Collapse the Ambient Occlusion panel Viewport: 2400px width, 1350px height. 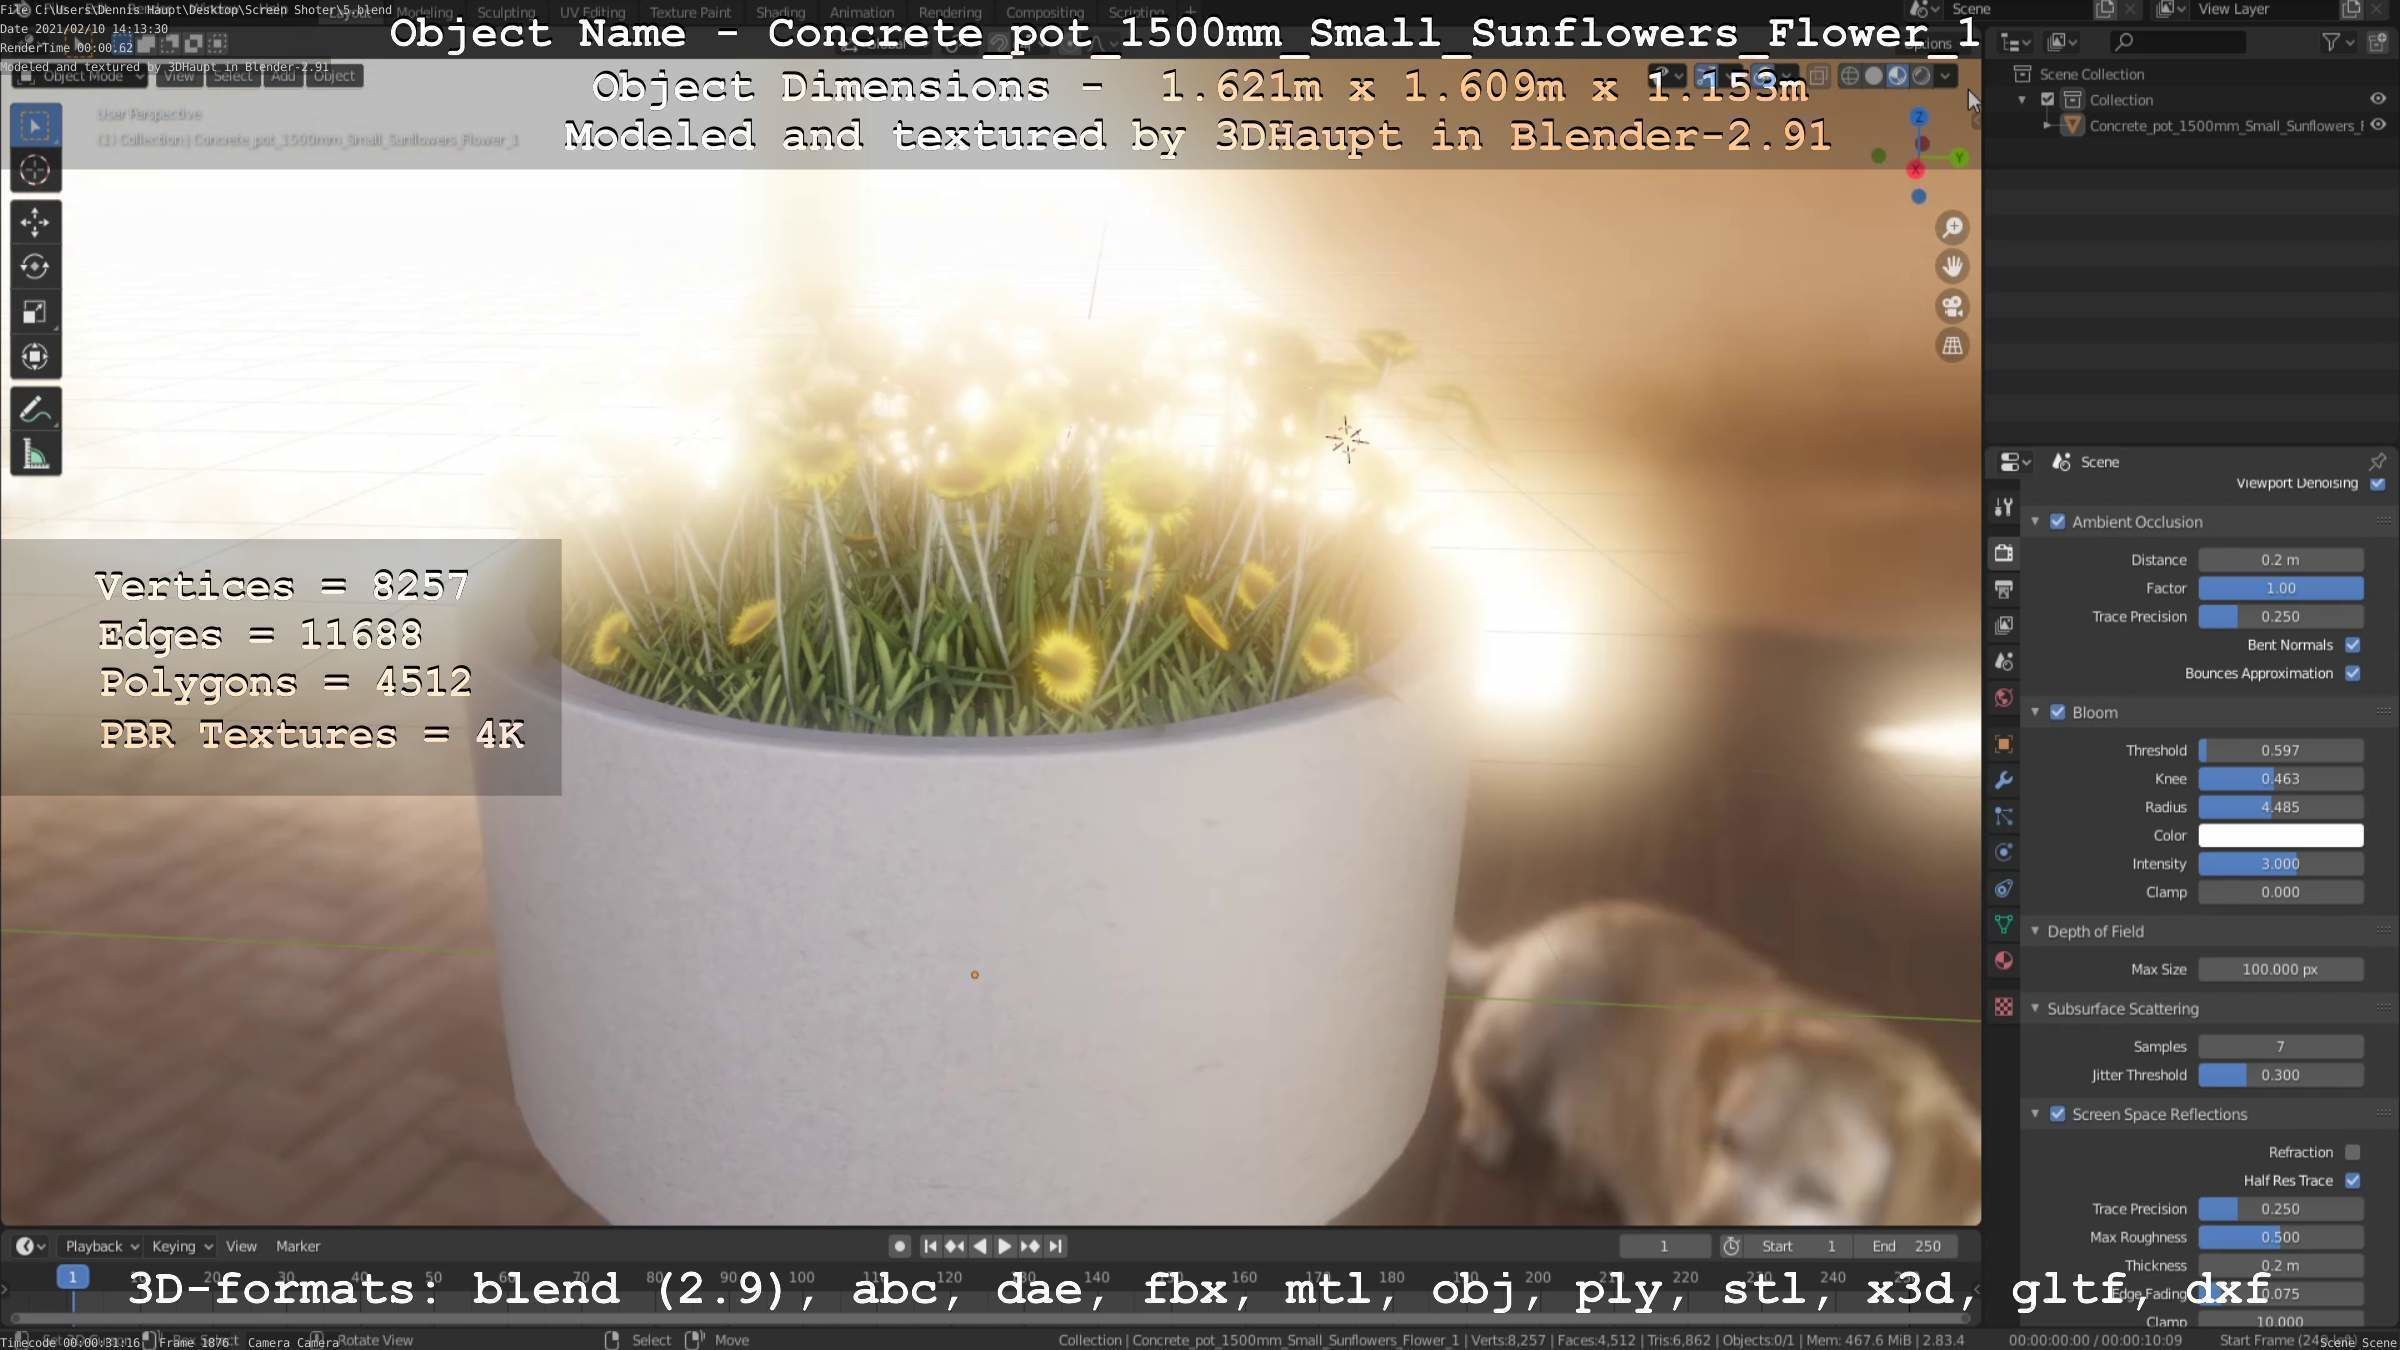(2035, 522)
